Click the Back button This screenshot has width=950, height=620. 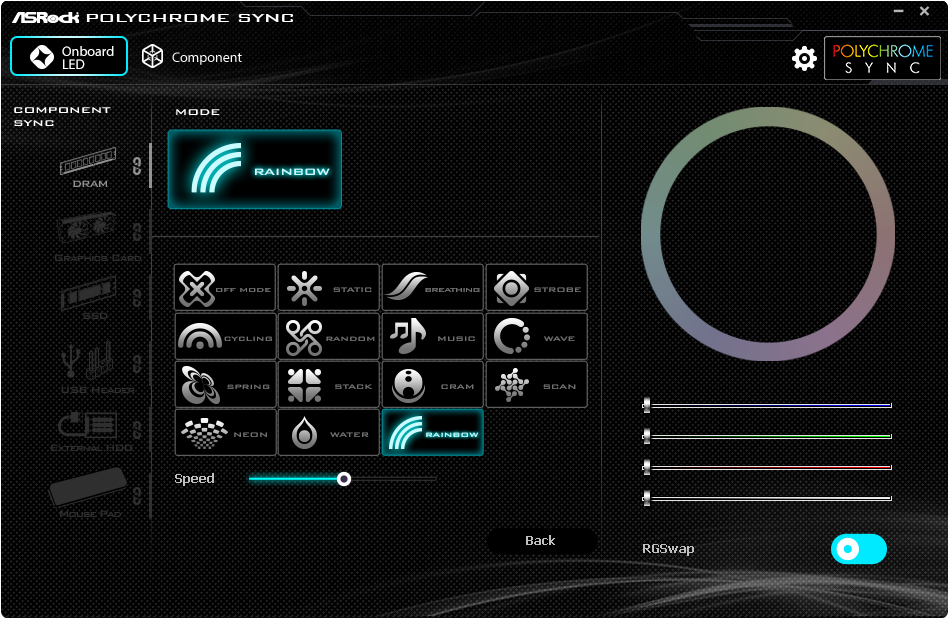540,541
